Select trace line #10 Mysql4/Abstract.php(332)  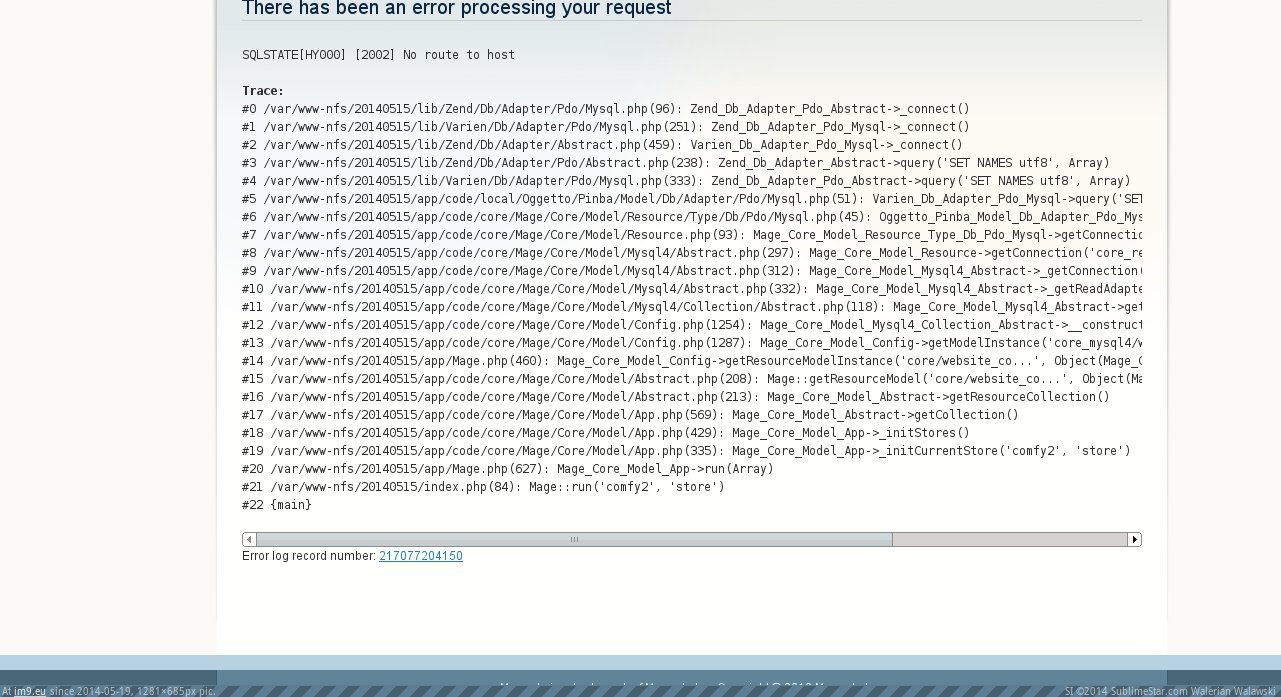[x=692, y=289]
